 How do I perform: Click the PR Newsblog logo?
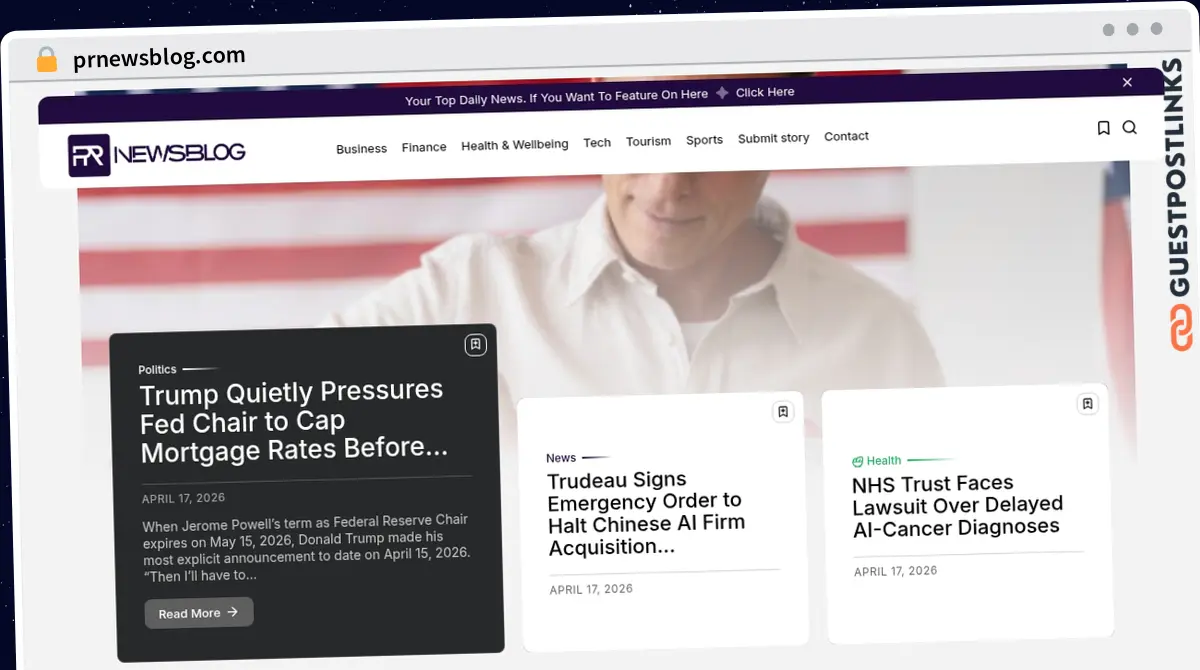(x=157, y=155)
